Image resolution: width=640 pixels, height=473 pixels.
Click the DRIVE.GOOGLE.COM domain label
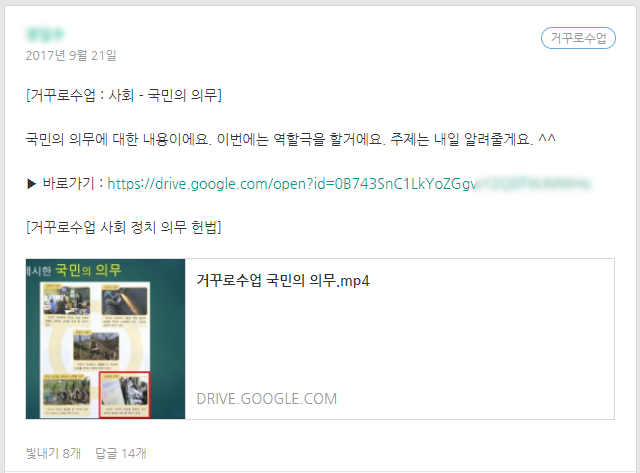[267, 399]
